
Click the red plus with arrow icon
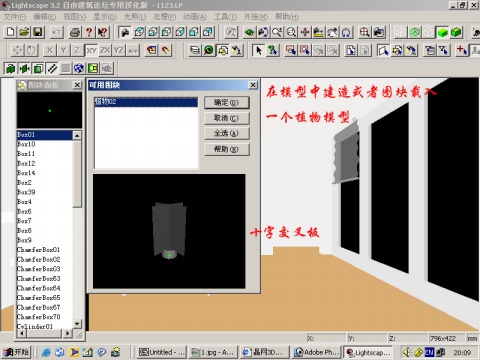coord(462,50)
